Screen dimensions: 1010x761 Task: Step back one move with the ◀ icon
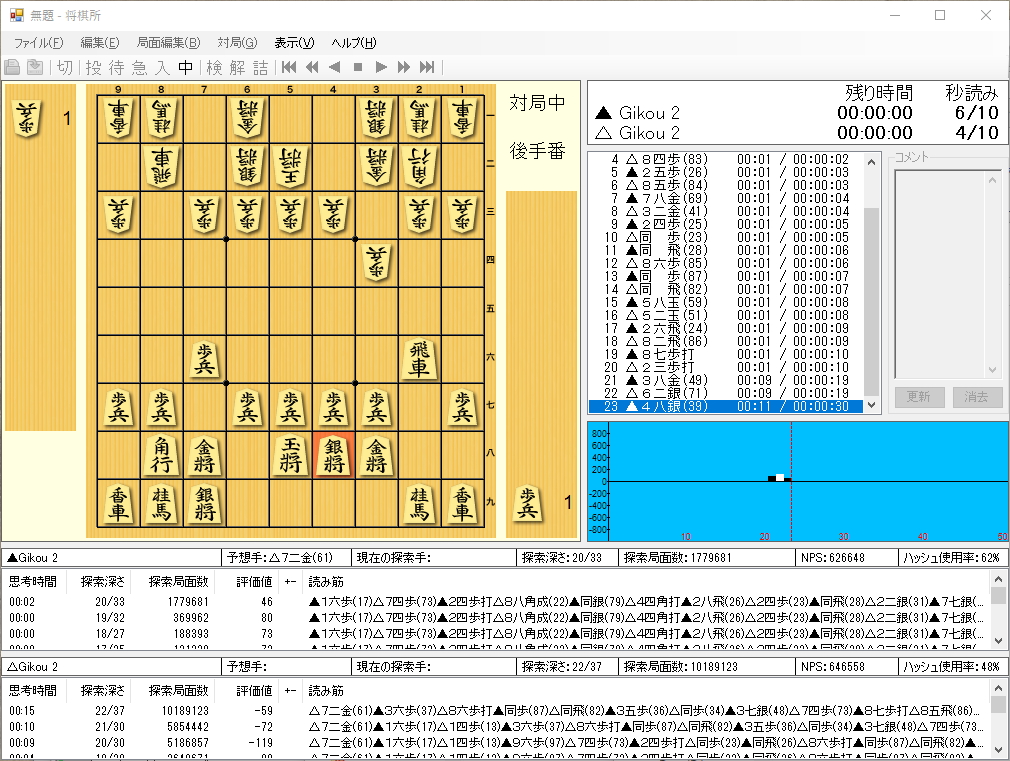point(335,68)
